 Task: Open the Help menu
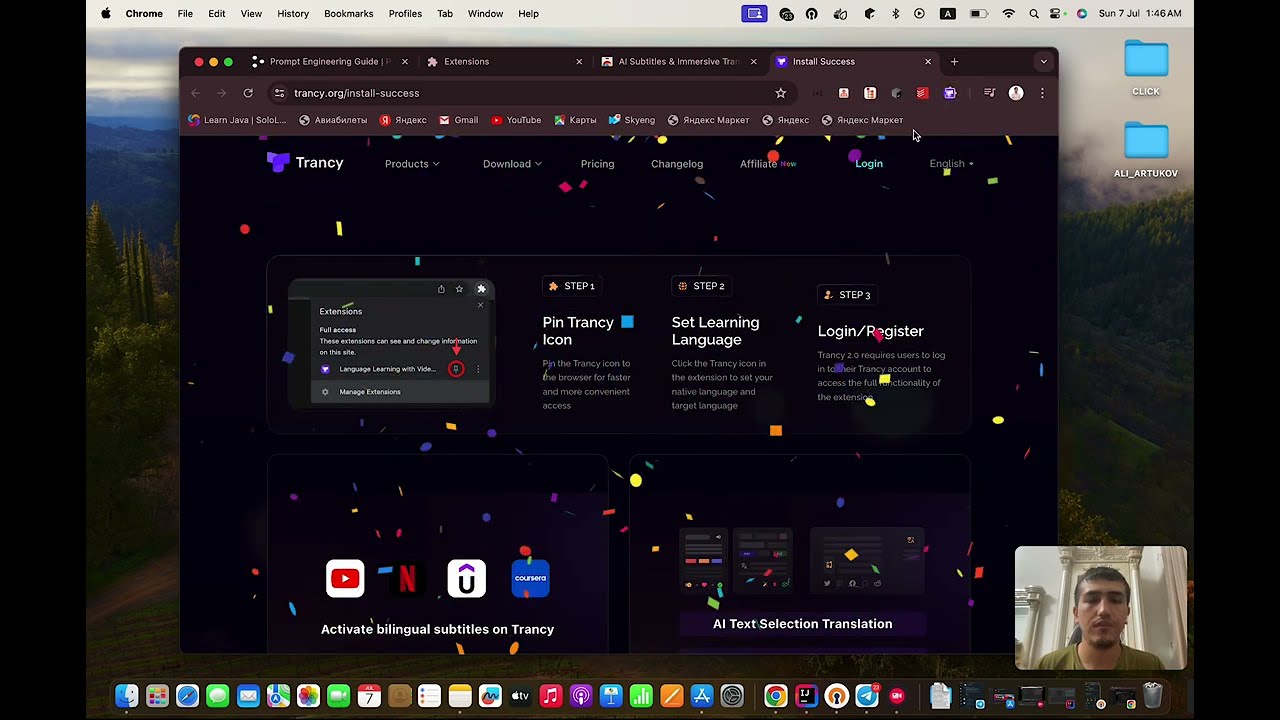tap(529, 14)
